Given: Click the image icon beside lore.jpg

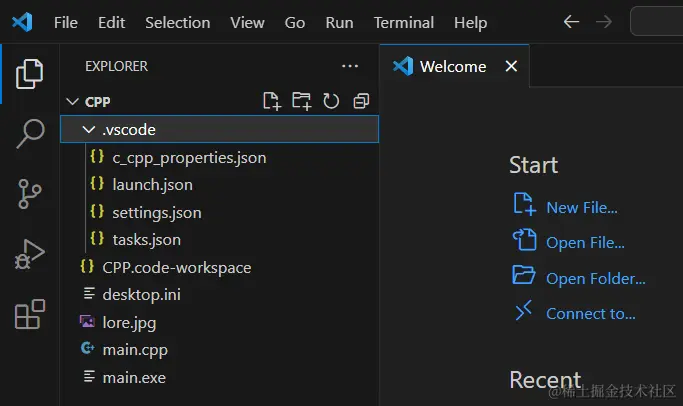Looking at the screenshot, I should pos(87,322).
